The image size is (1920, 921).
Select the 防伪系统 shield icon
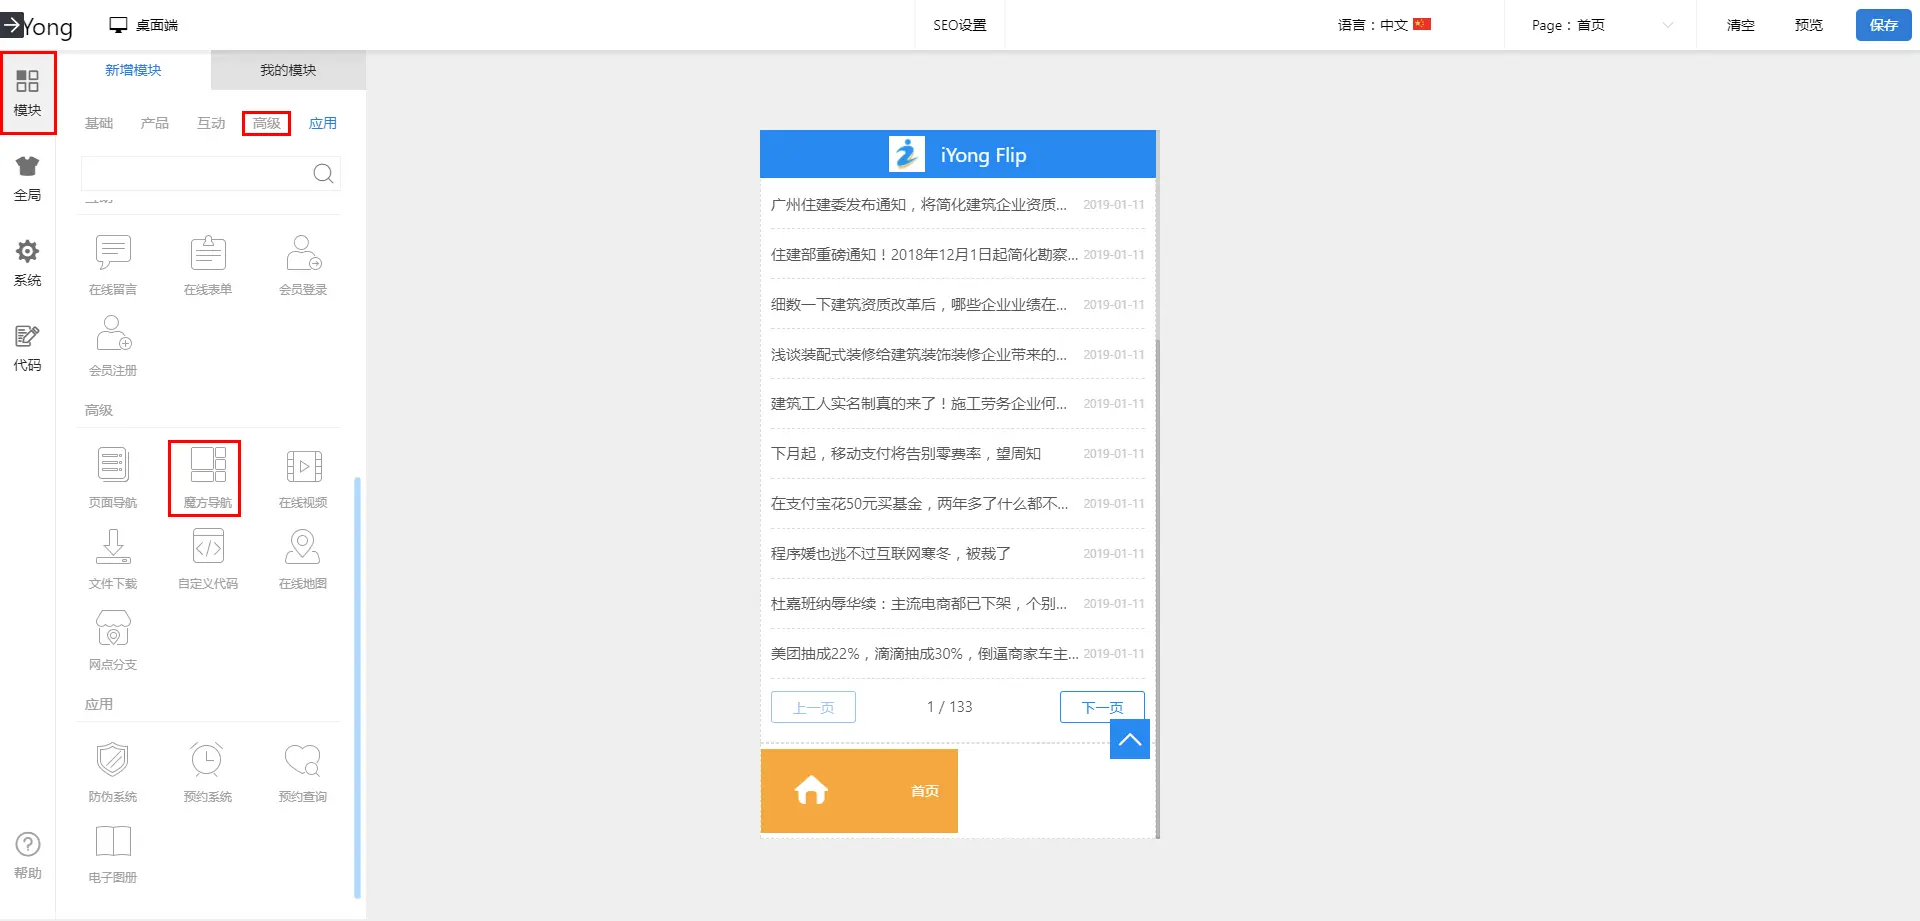[113, 760]
